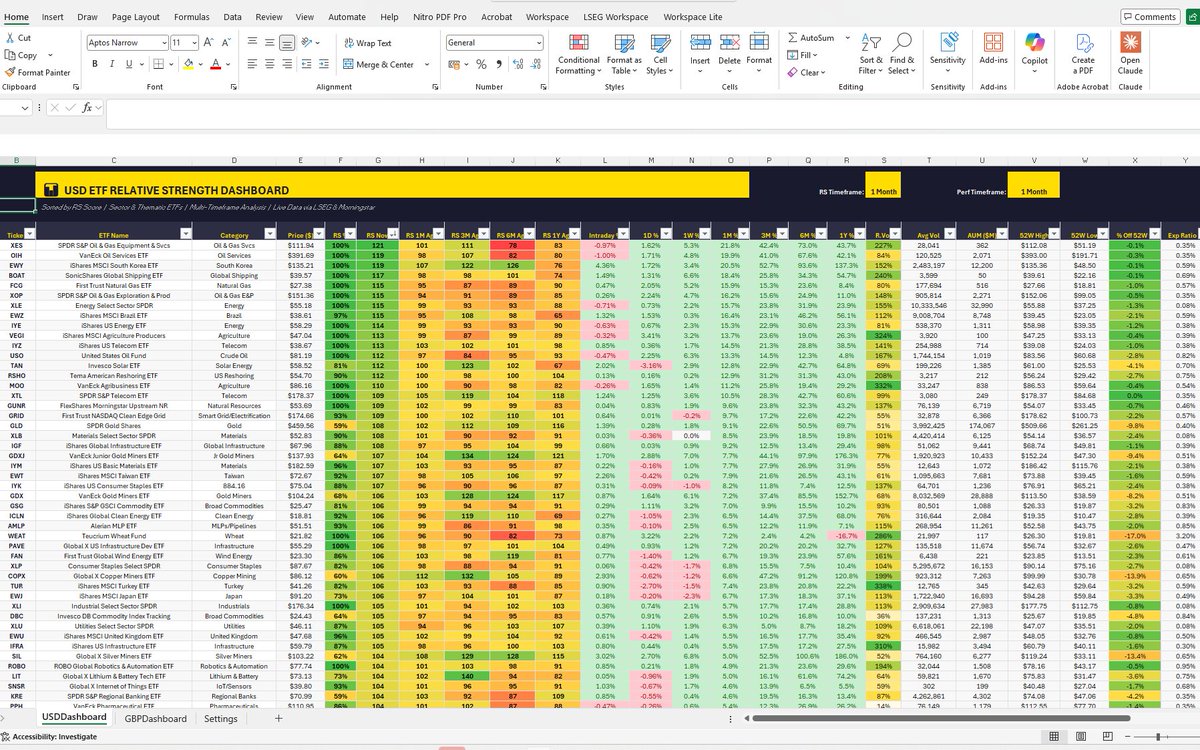Open Conditional Formatting menu

(x=578, y=53)
